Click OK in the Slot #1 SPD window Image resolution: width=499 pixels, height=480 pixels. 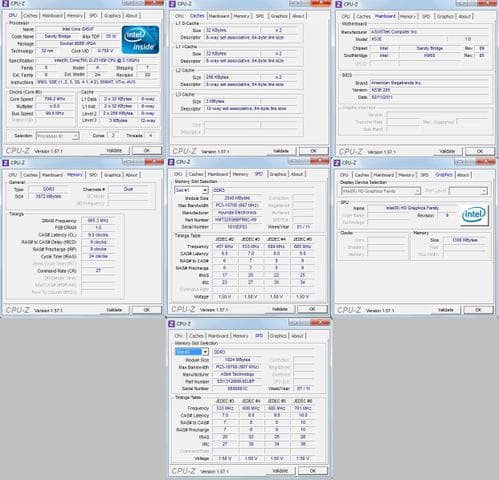tap(312, 309)
